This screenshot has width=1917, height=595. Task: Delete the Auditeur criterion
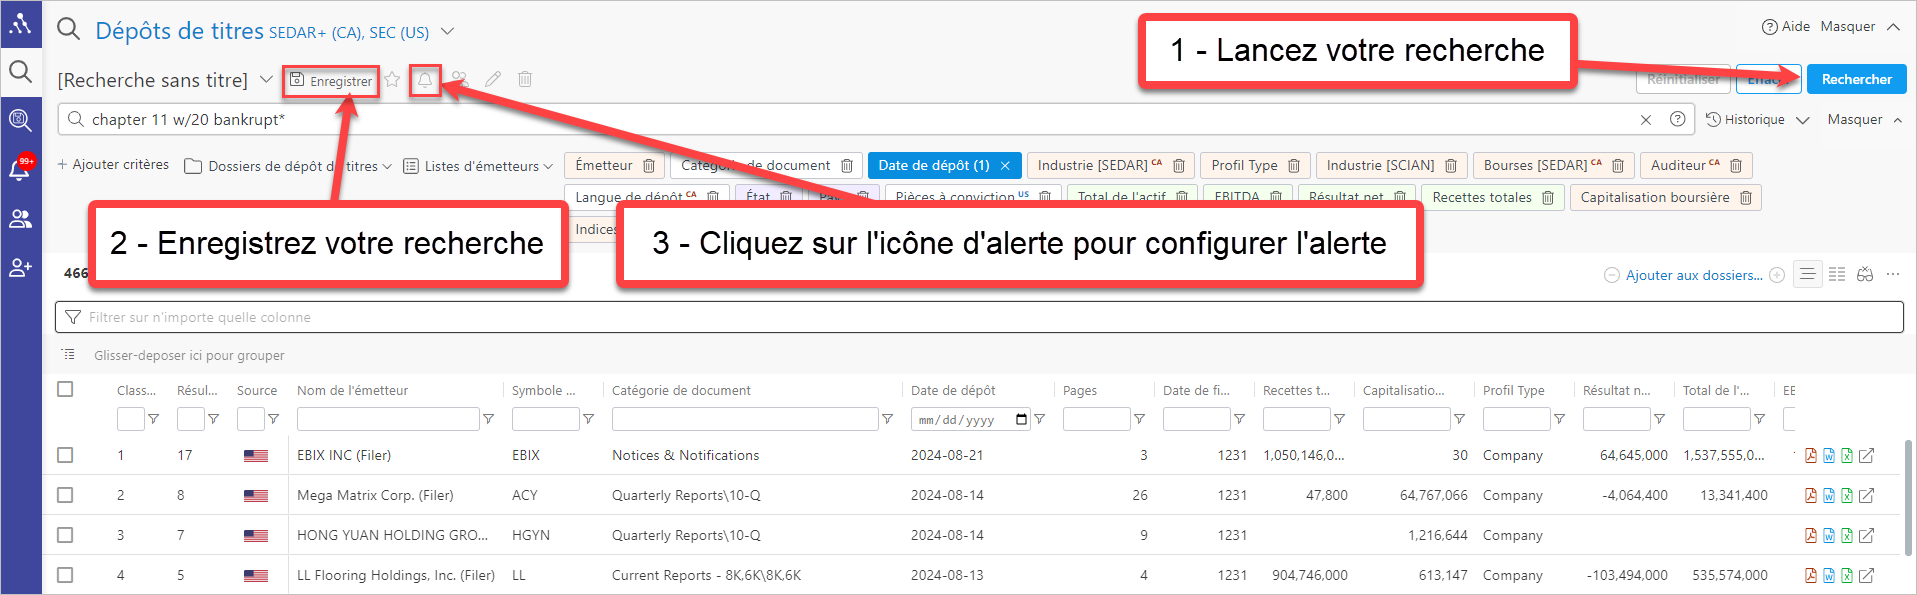point(1736,166)
